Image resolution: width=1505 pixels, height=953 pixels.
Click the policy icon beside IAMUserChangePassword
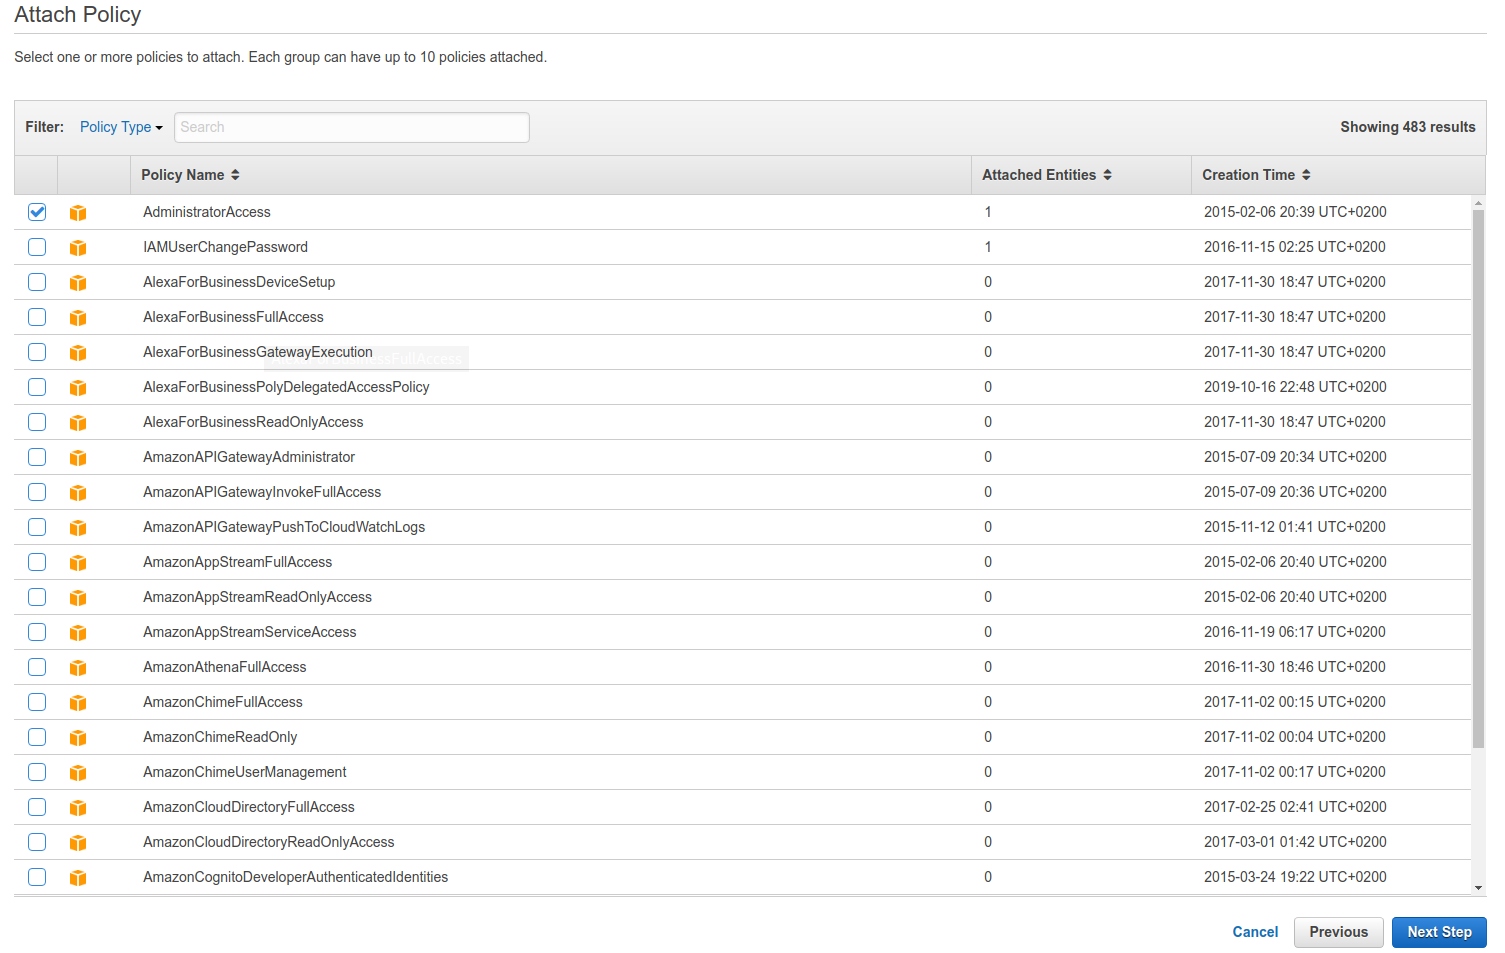coord(78,248)
